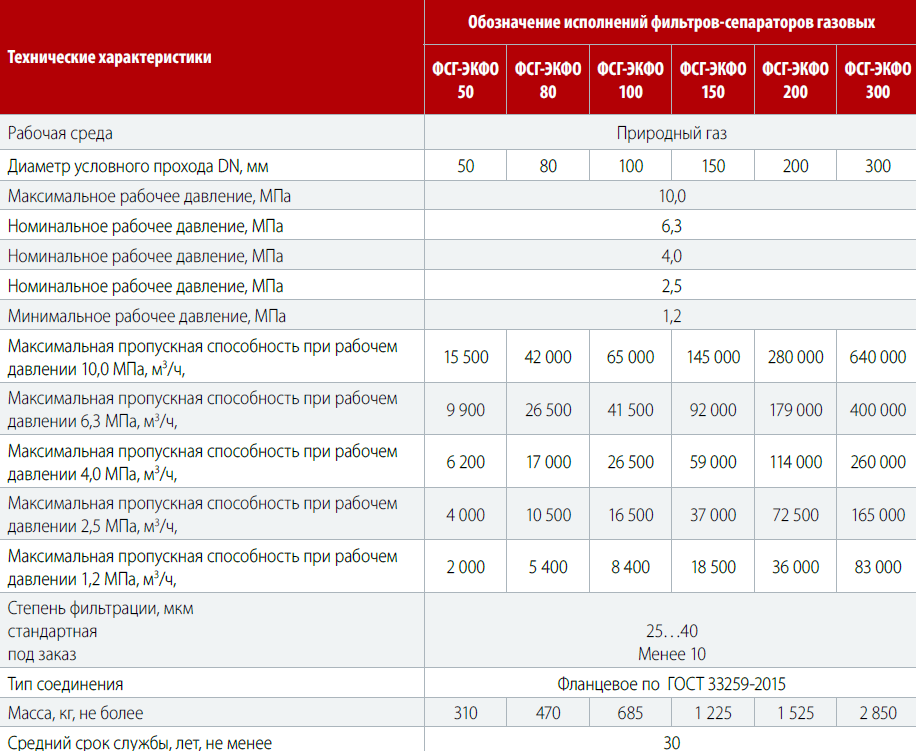Click the cell value '17 000'
916x751 pixels.
[x=548, y=462]
